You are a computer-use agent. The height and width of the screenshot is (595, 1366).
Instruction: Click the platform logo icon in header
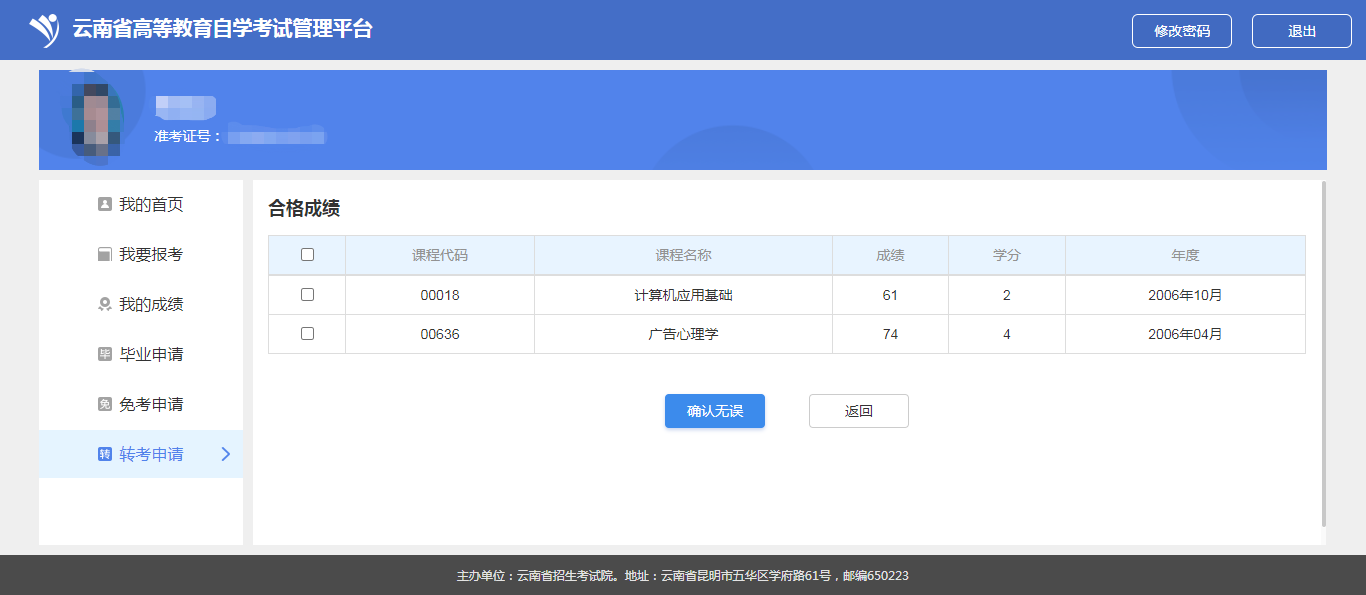point(44,30)
